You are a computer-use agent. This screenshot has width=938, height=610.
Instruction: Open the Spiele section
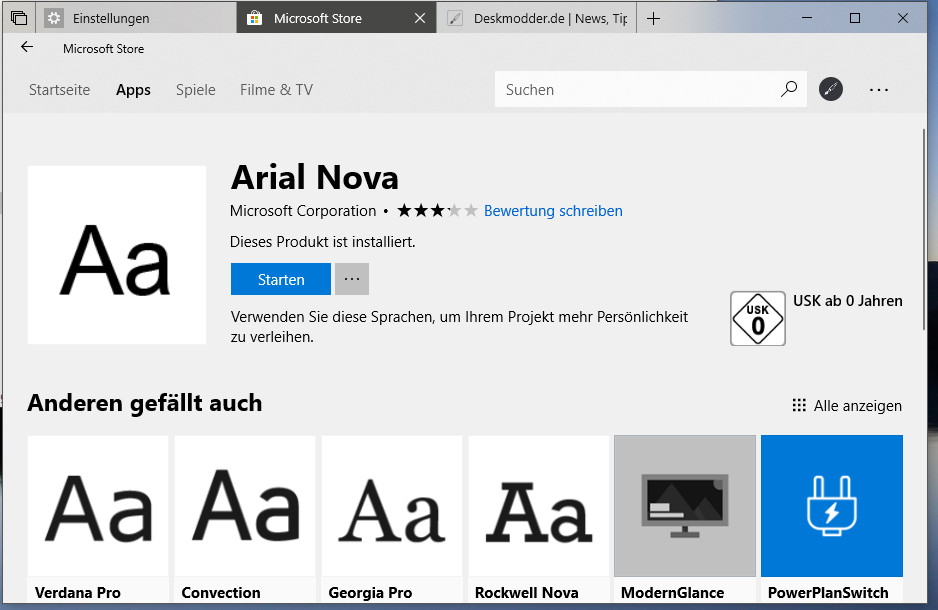point(195,89)
